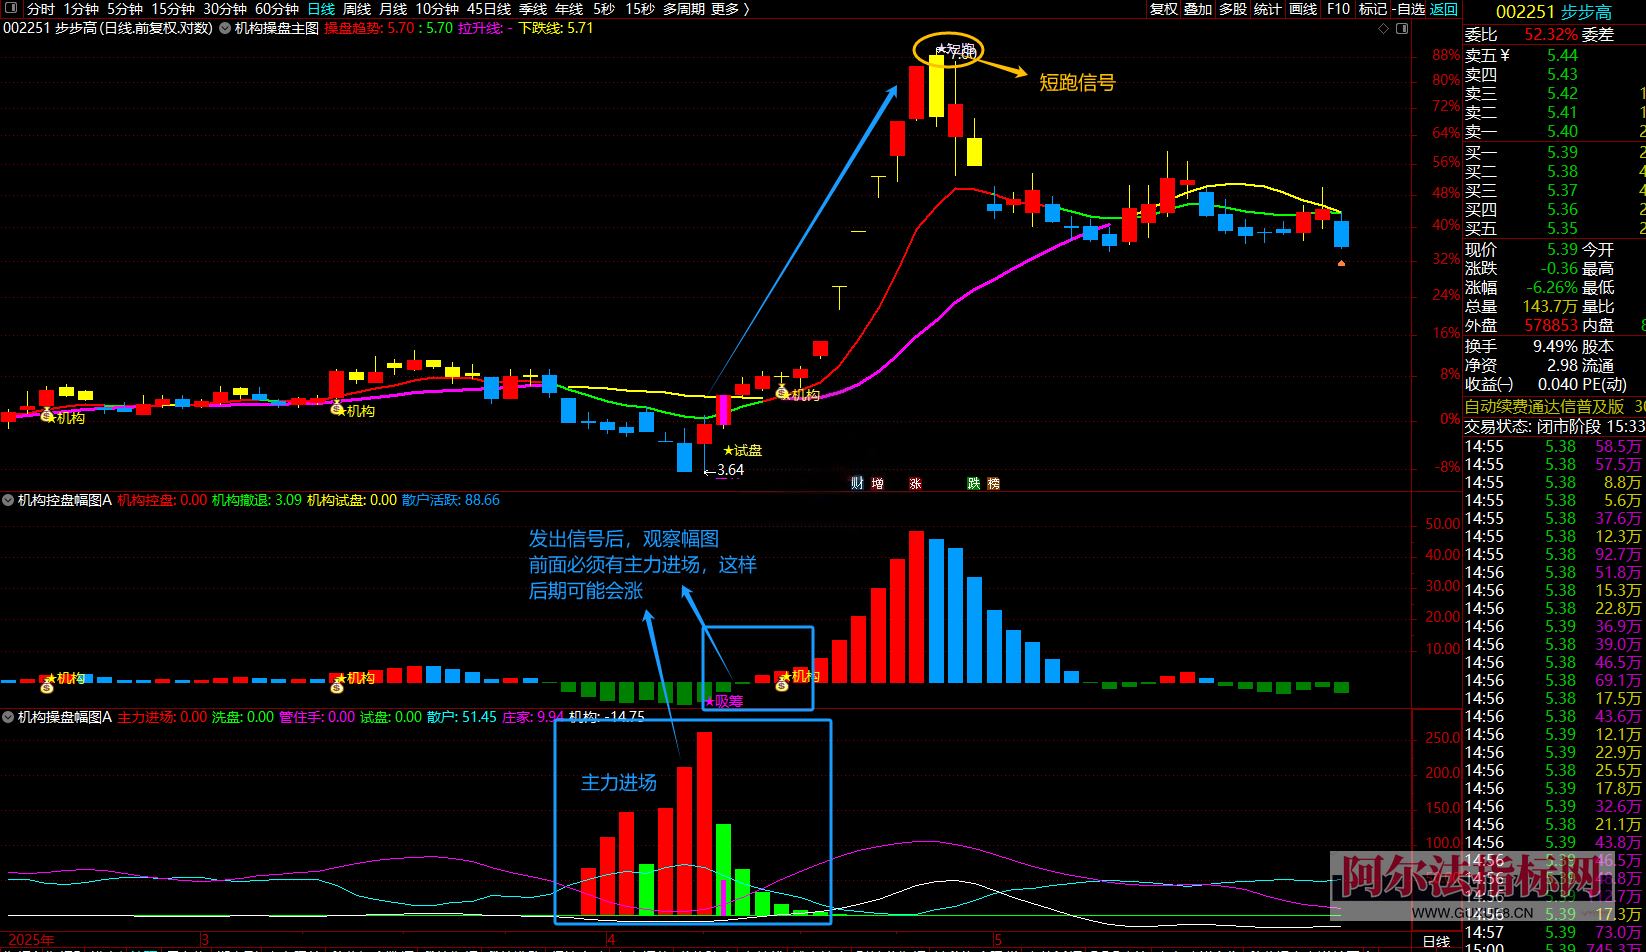Image resolution: width=1646 pixels, height=952 pixels.
Task: Click the 返回 link
Action: 1444,9
